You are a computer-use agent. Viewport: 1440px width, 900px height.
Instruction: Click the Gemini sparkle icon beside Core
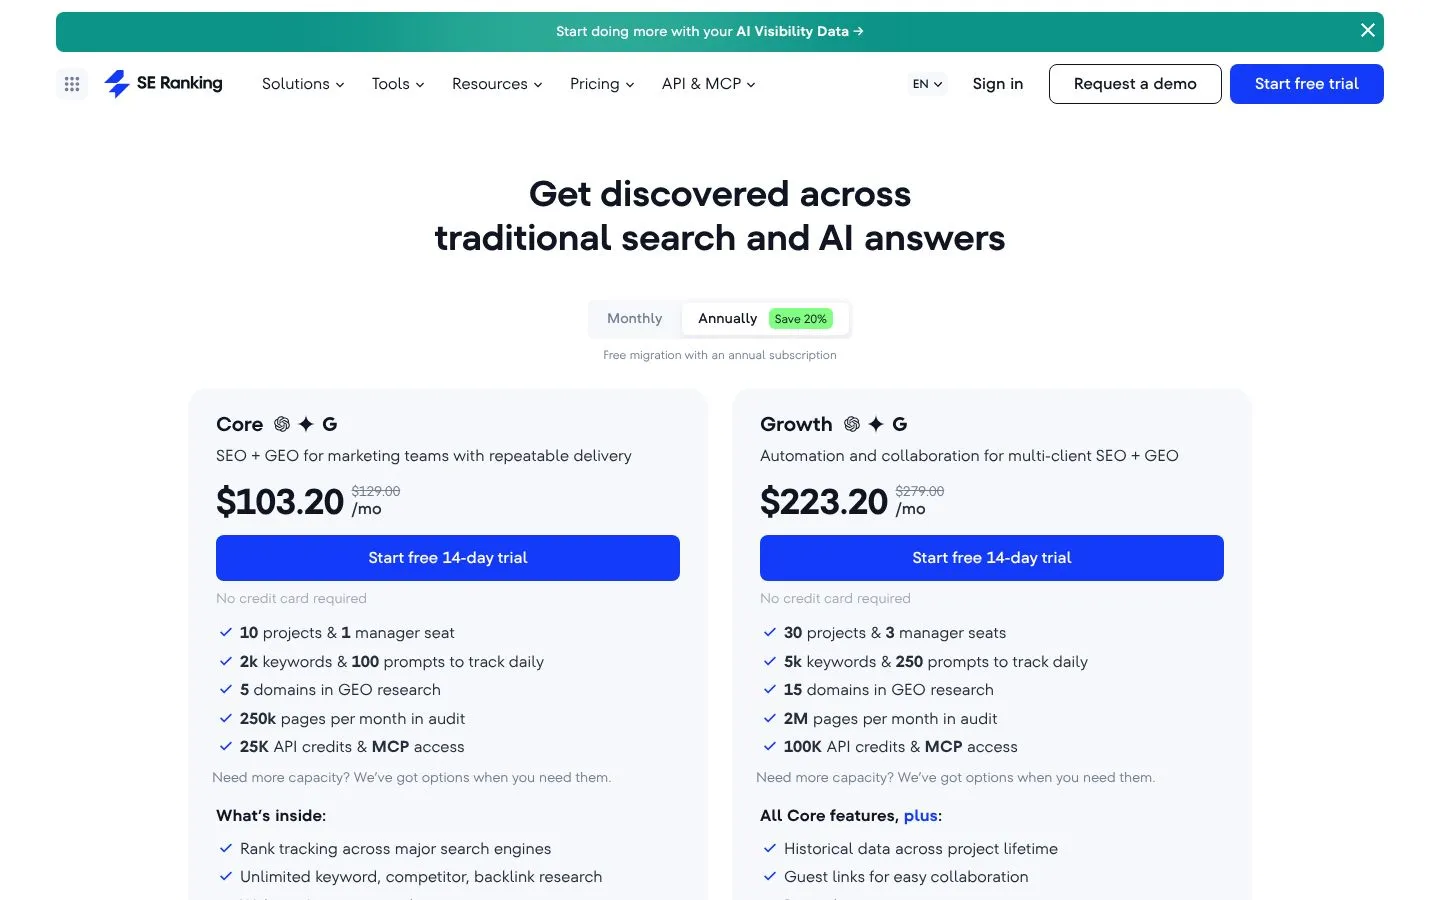click(x=306, y=424)
